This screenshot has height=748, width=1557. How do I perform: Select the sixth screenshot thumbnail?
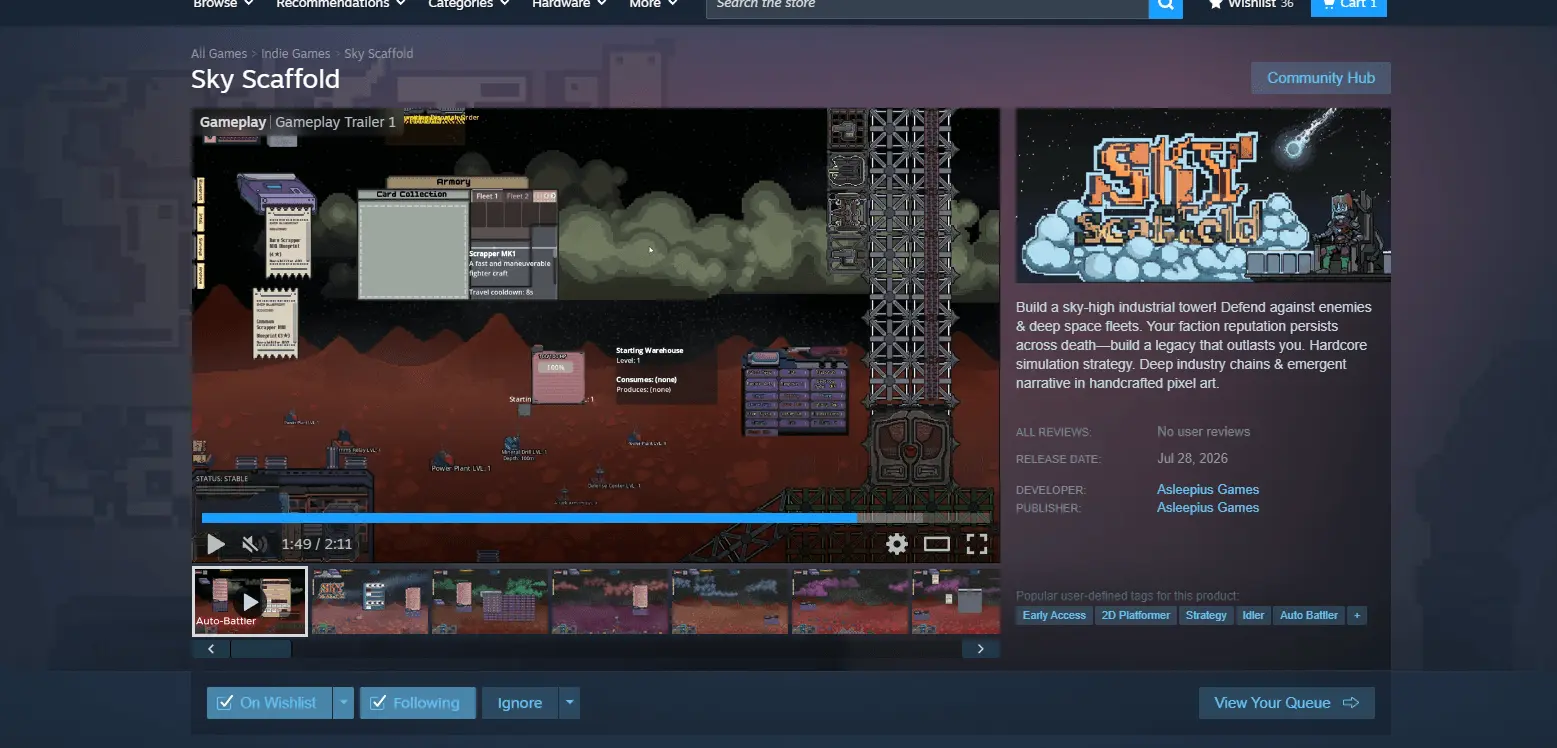(850, 602)
